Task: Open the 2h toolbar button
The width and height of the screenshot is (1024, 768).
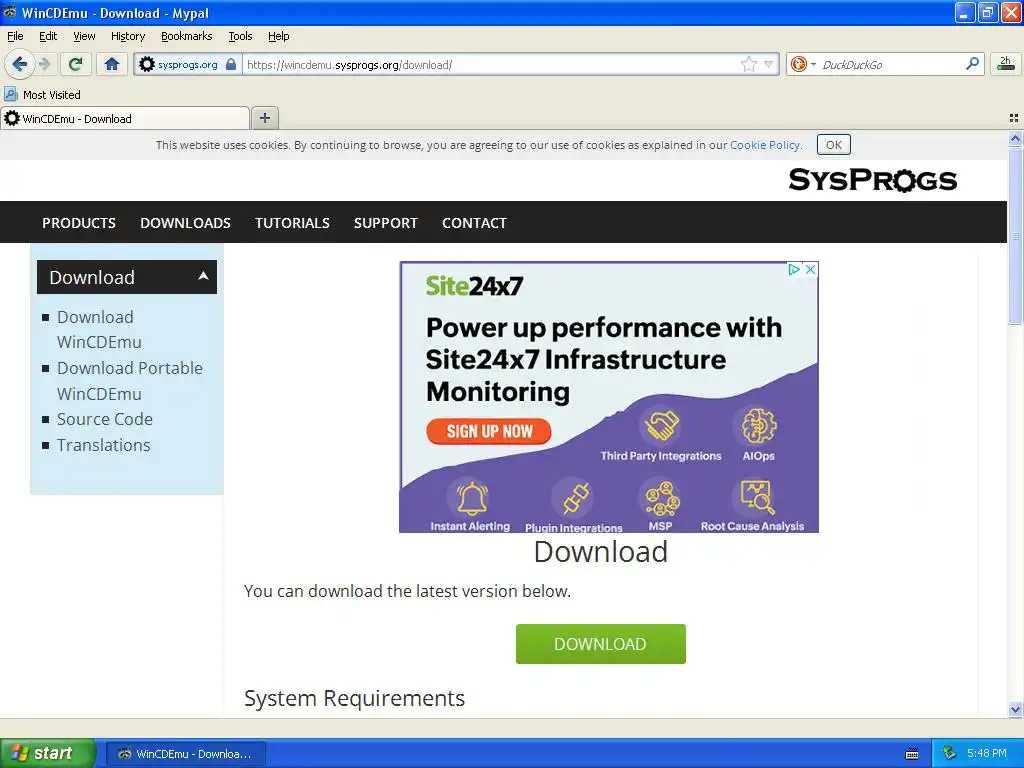Action: click(1006, 64)
